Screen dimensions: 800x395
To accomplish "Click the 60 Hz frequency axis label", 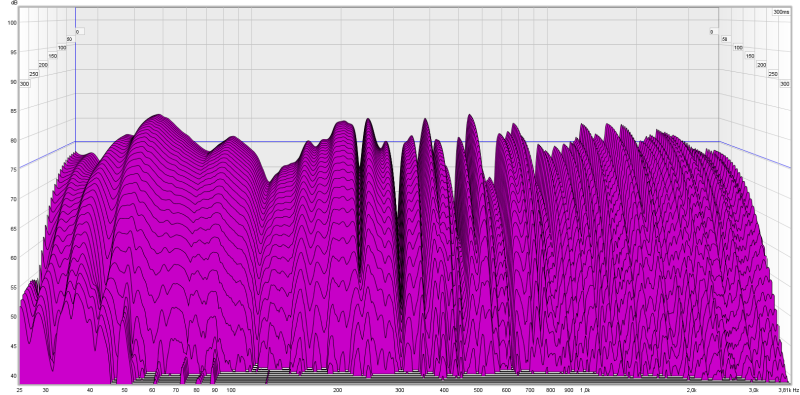I will [x=152, y=390].
